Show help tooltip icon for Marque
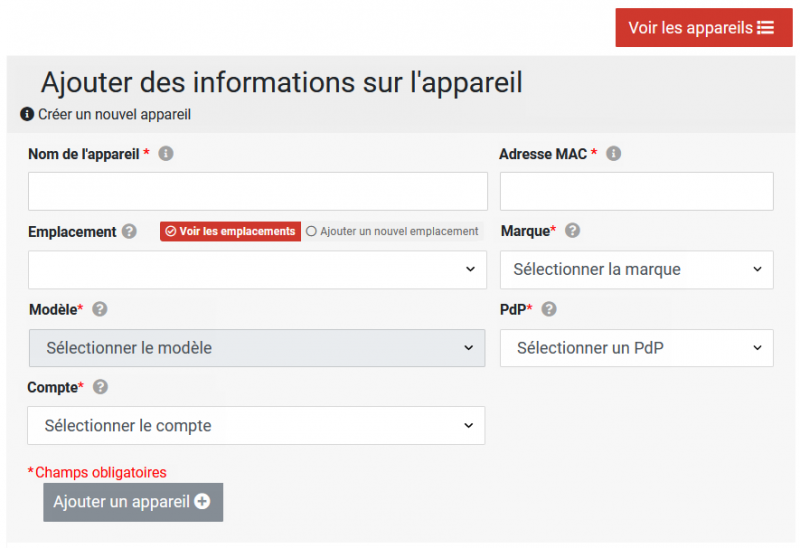The image size is (800, 548). coord(572,231)
